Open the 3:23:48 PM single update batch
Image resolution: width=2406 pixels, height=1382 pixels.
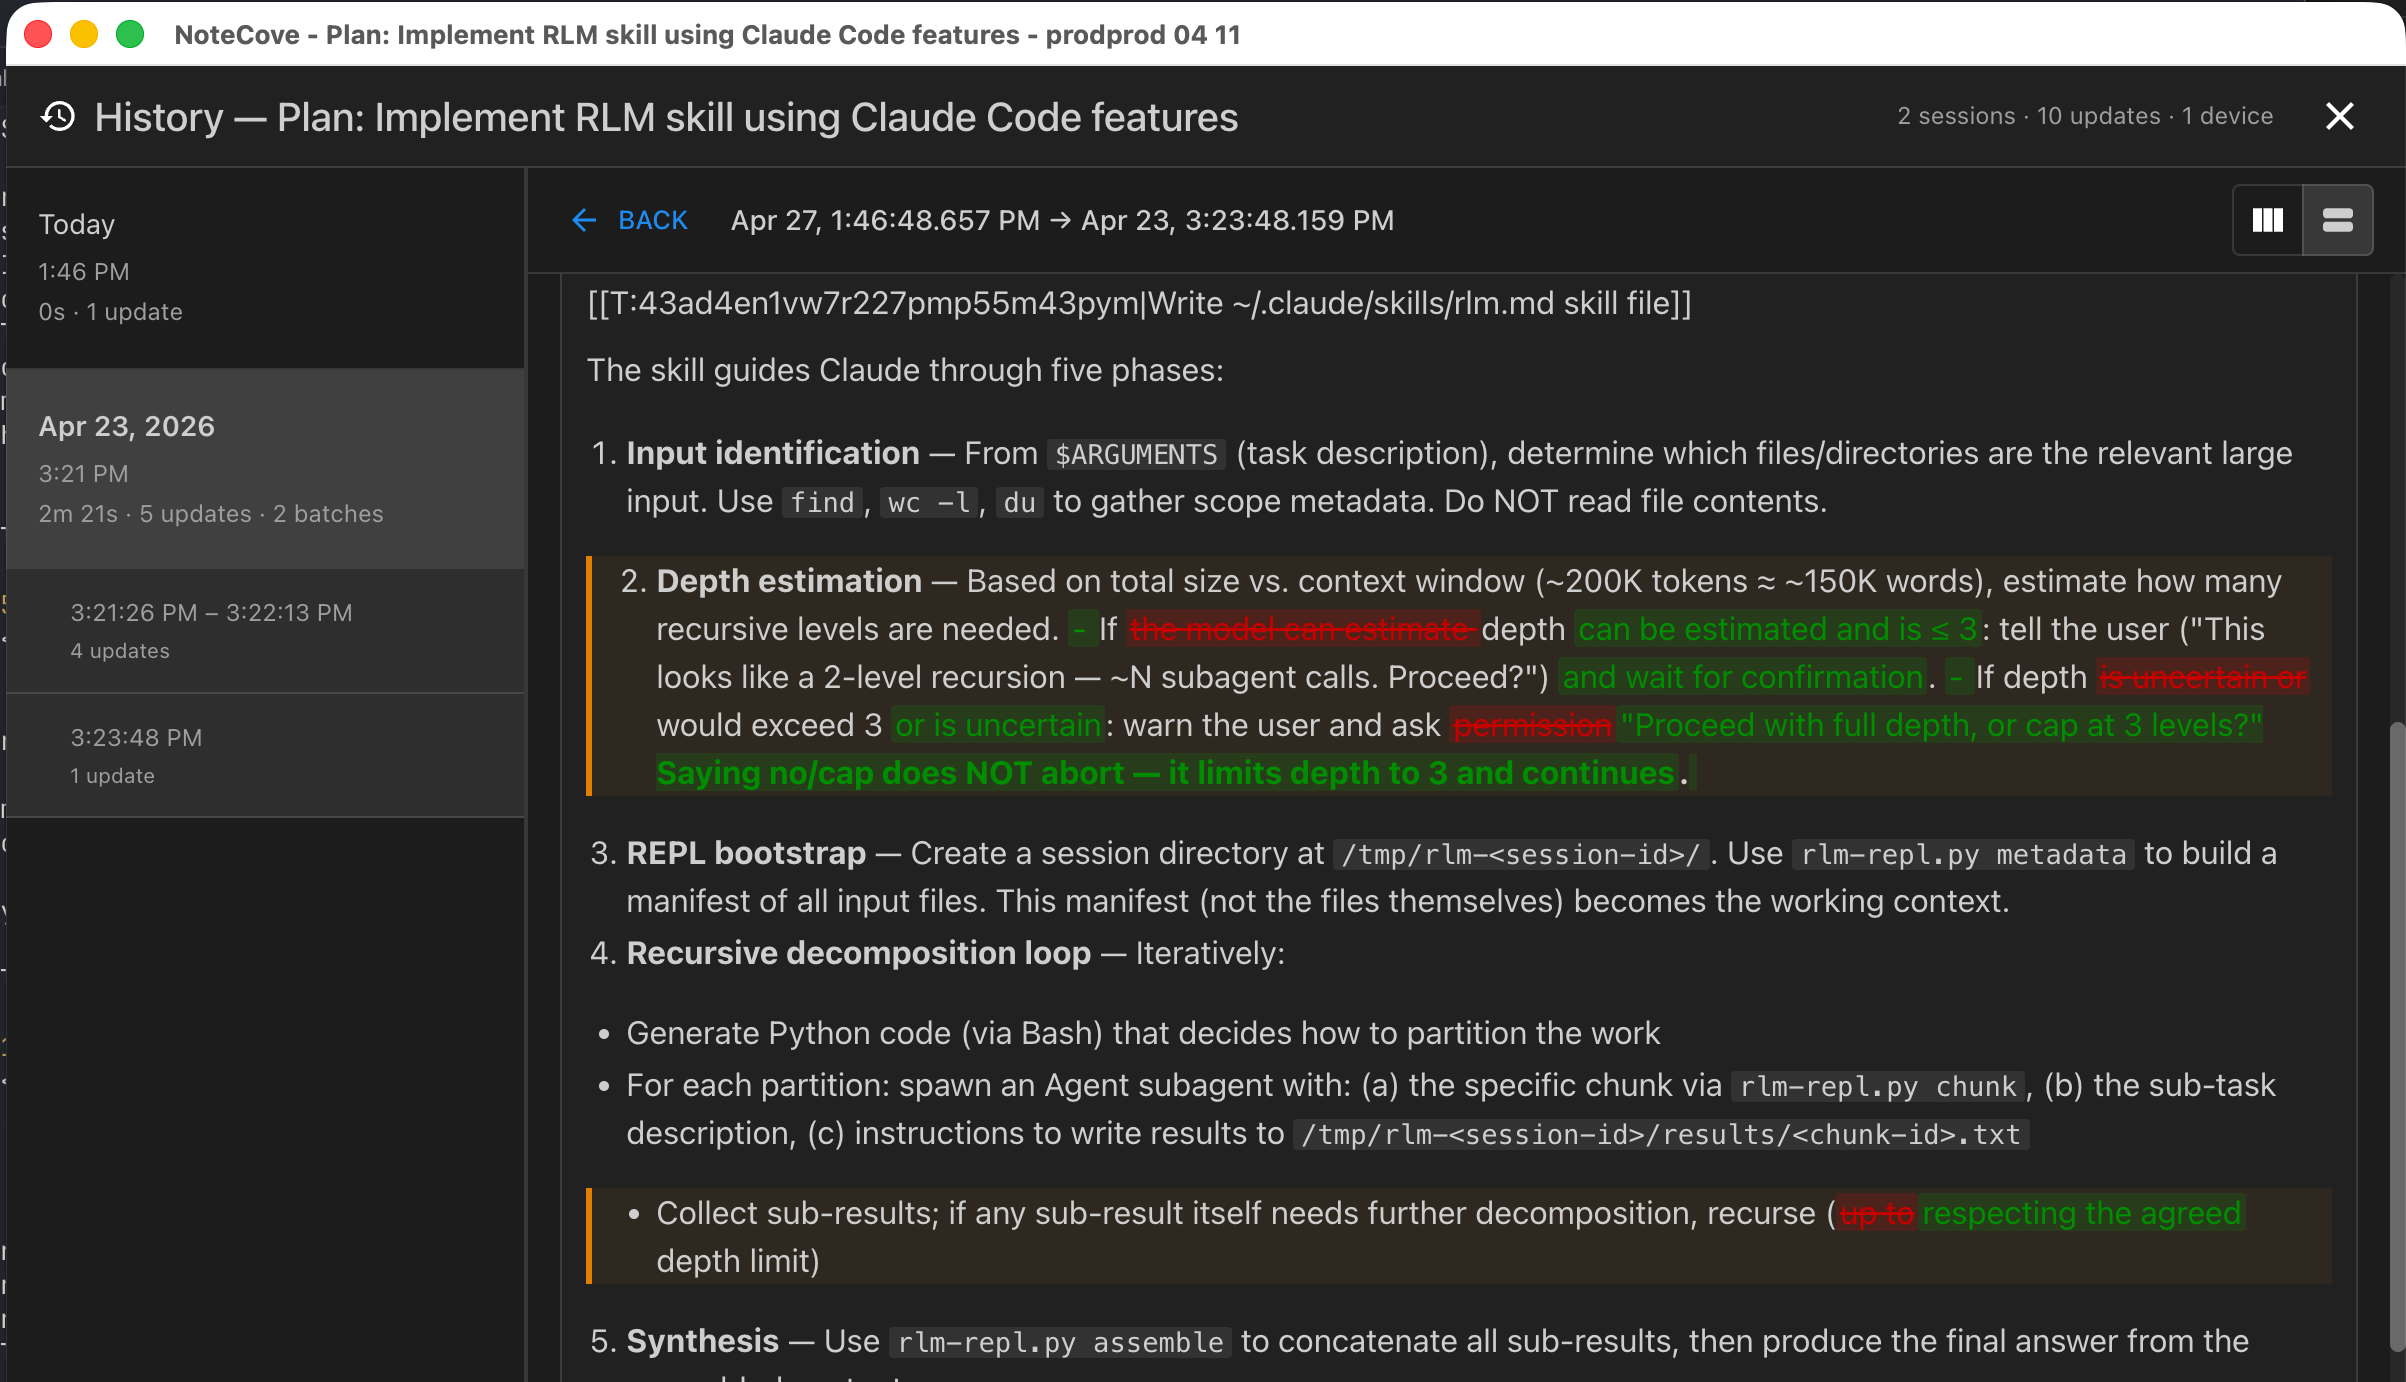(x=266, y=756)
